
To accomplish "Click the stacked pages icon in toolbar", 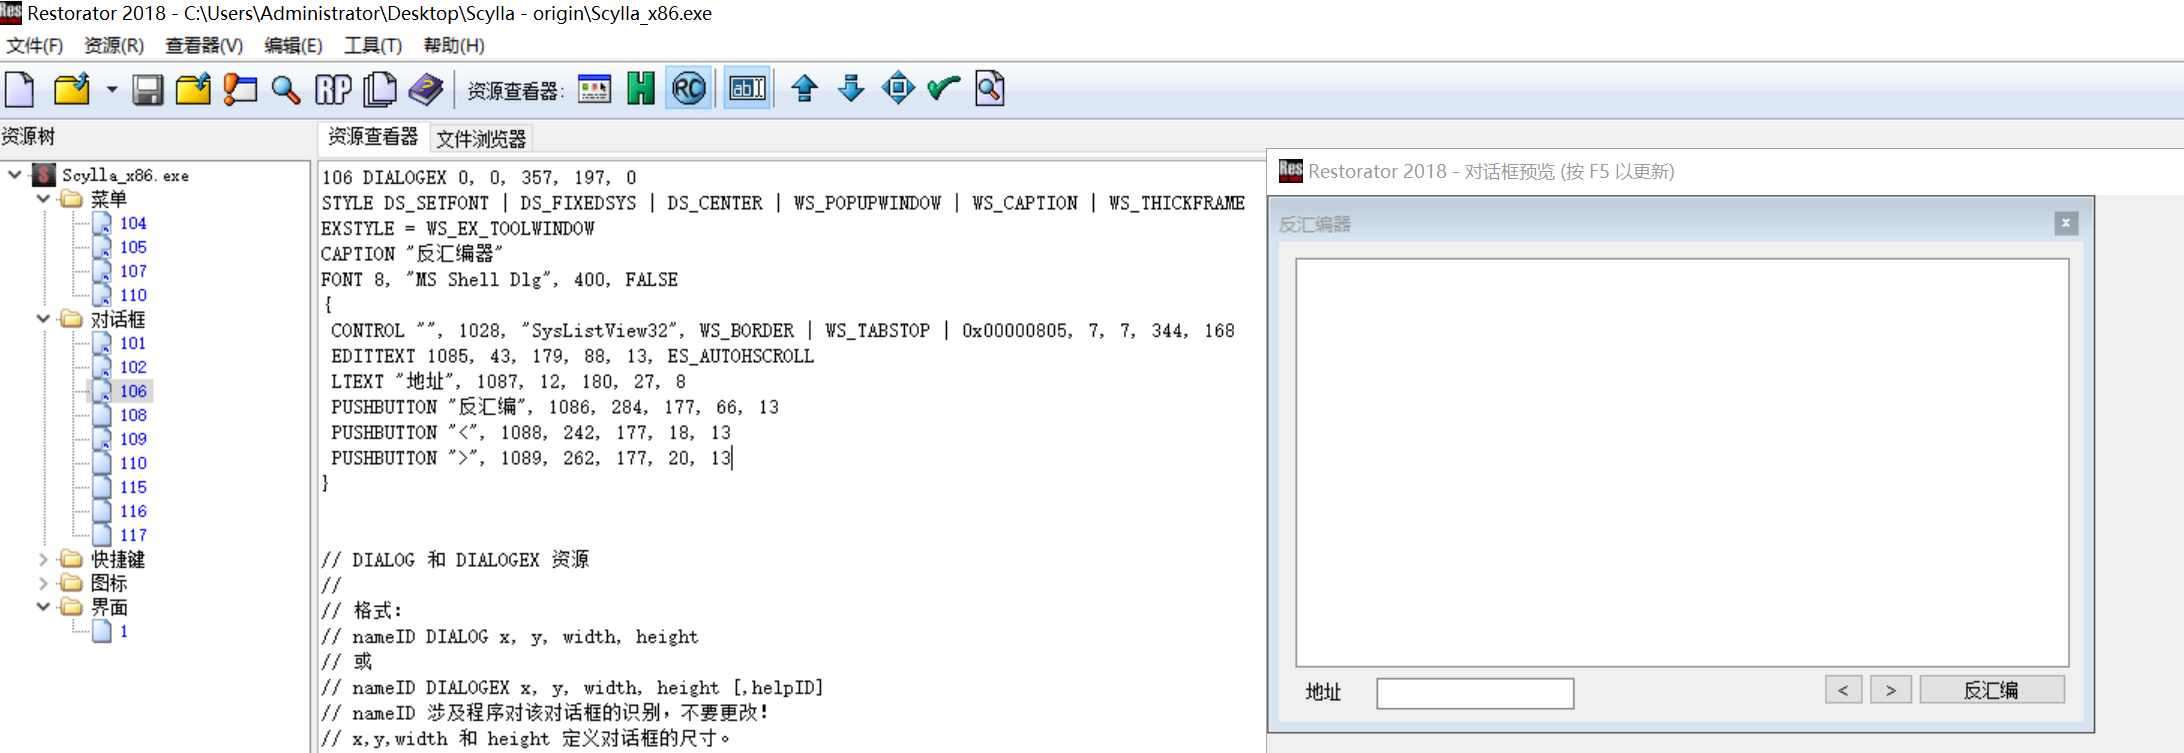I will point(379,90).
